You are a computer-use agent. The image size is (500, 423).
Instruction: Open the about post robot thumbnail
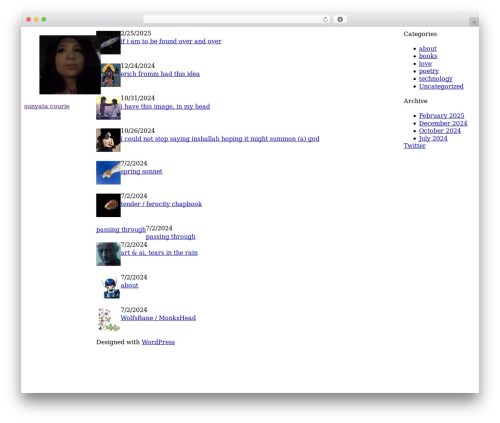pyautogui.click(x=108, y=287)
